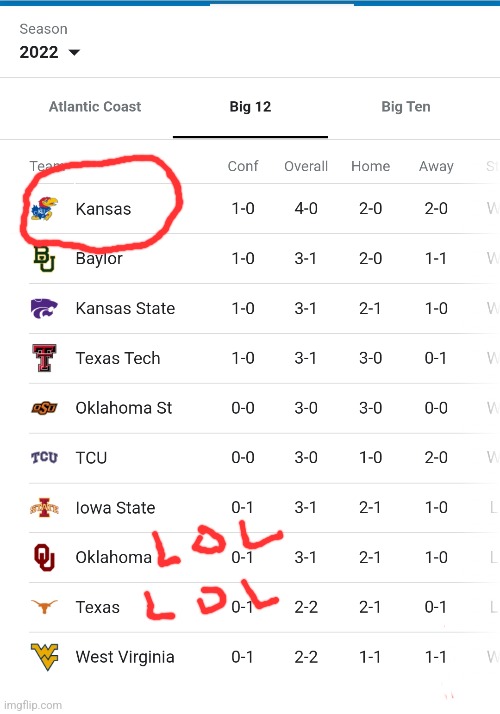Click the Texas Longhorns logo

pyautogui.click(x=44, y=607)
